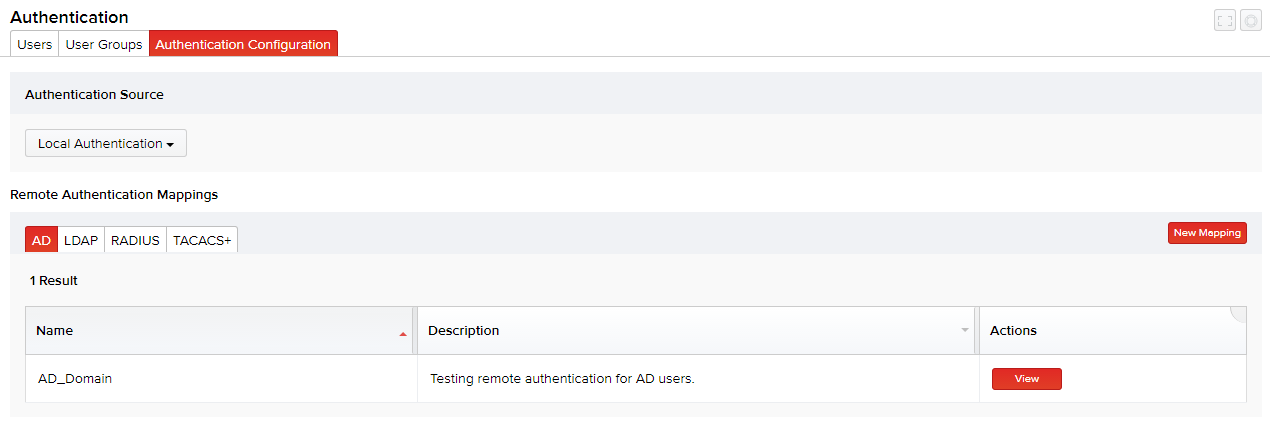Switch to the LDAP mappings tab
Image resolution: width=1270 pixels, height=426 pixels.
[81, 240]
